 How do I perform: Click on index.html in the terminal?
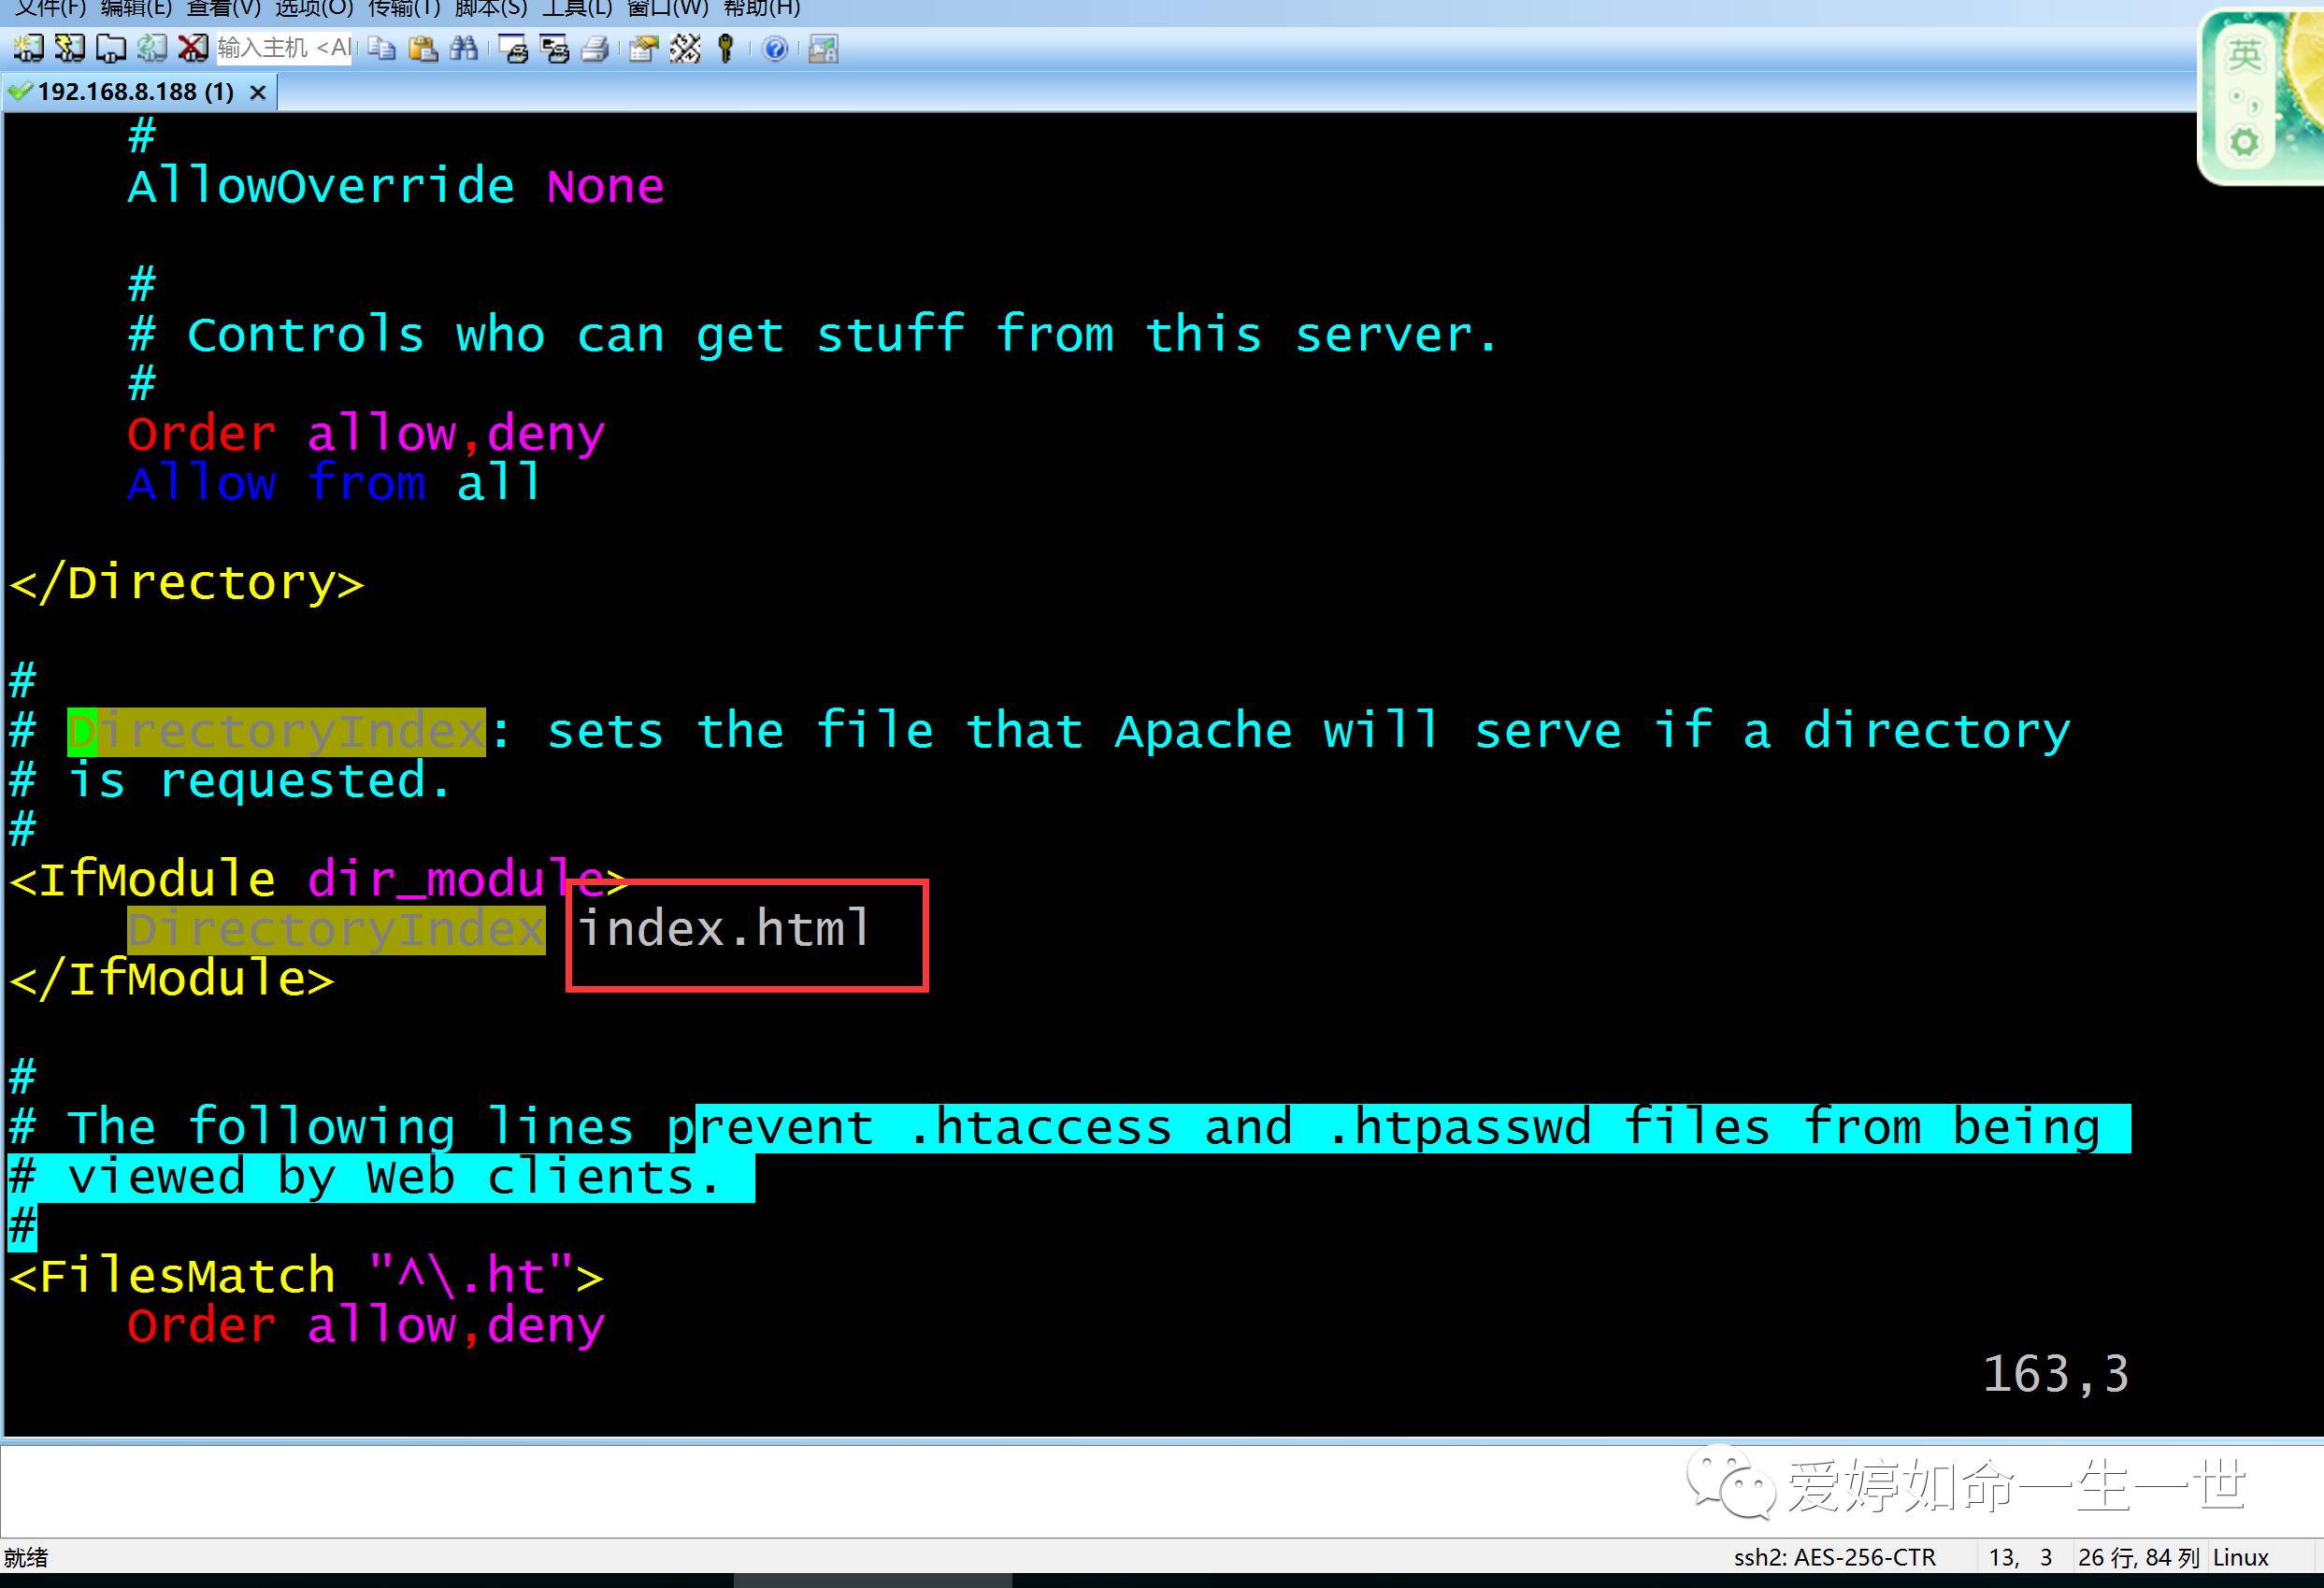click(724, 930)
